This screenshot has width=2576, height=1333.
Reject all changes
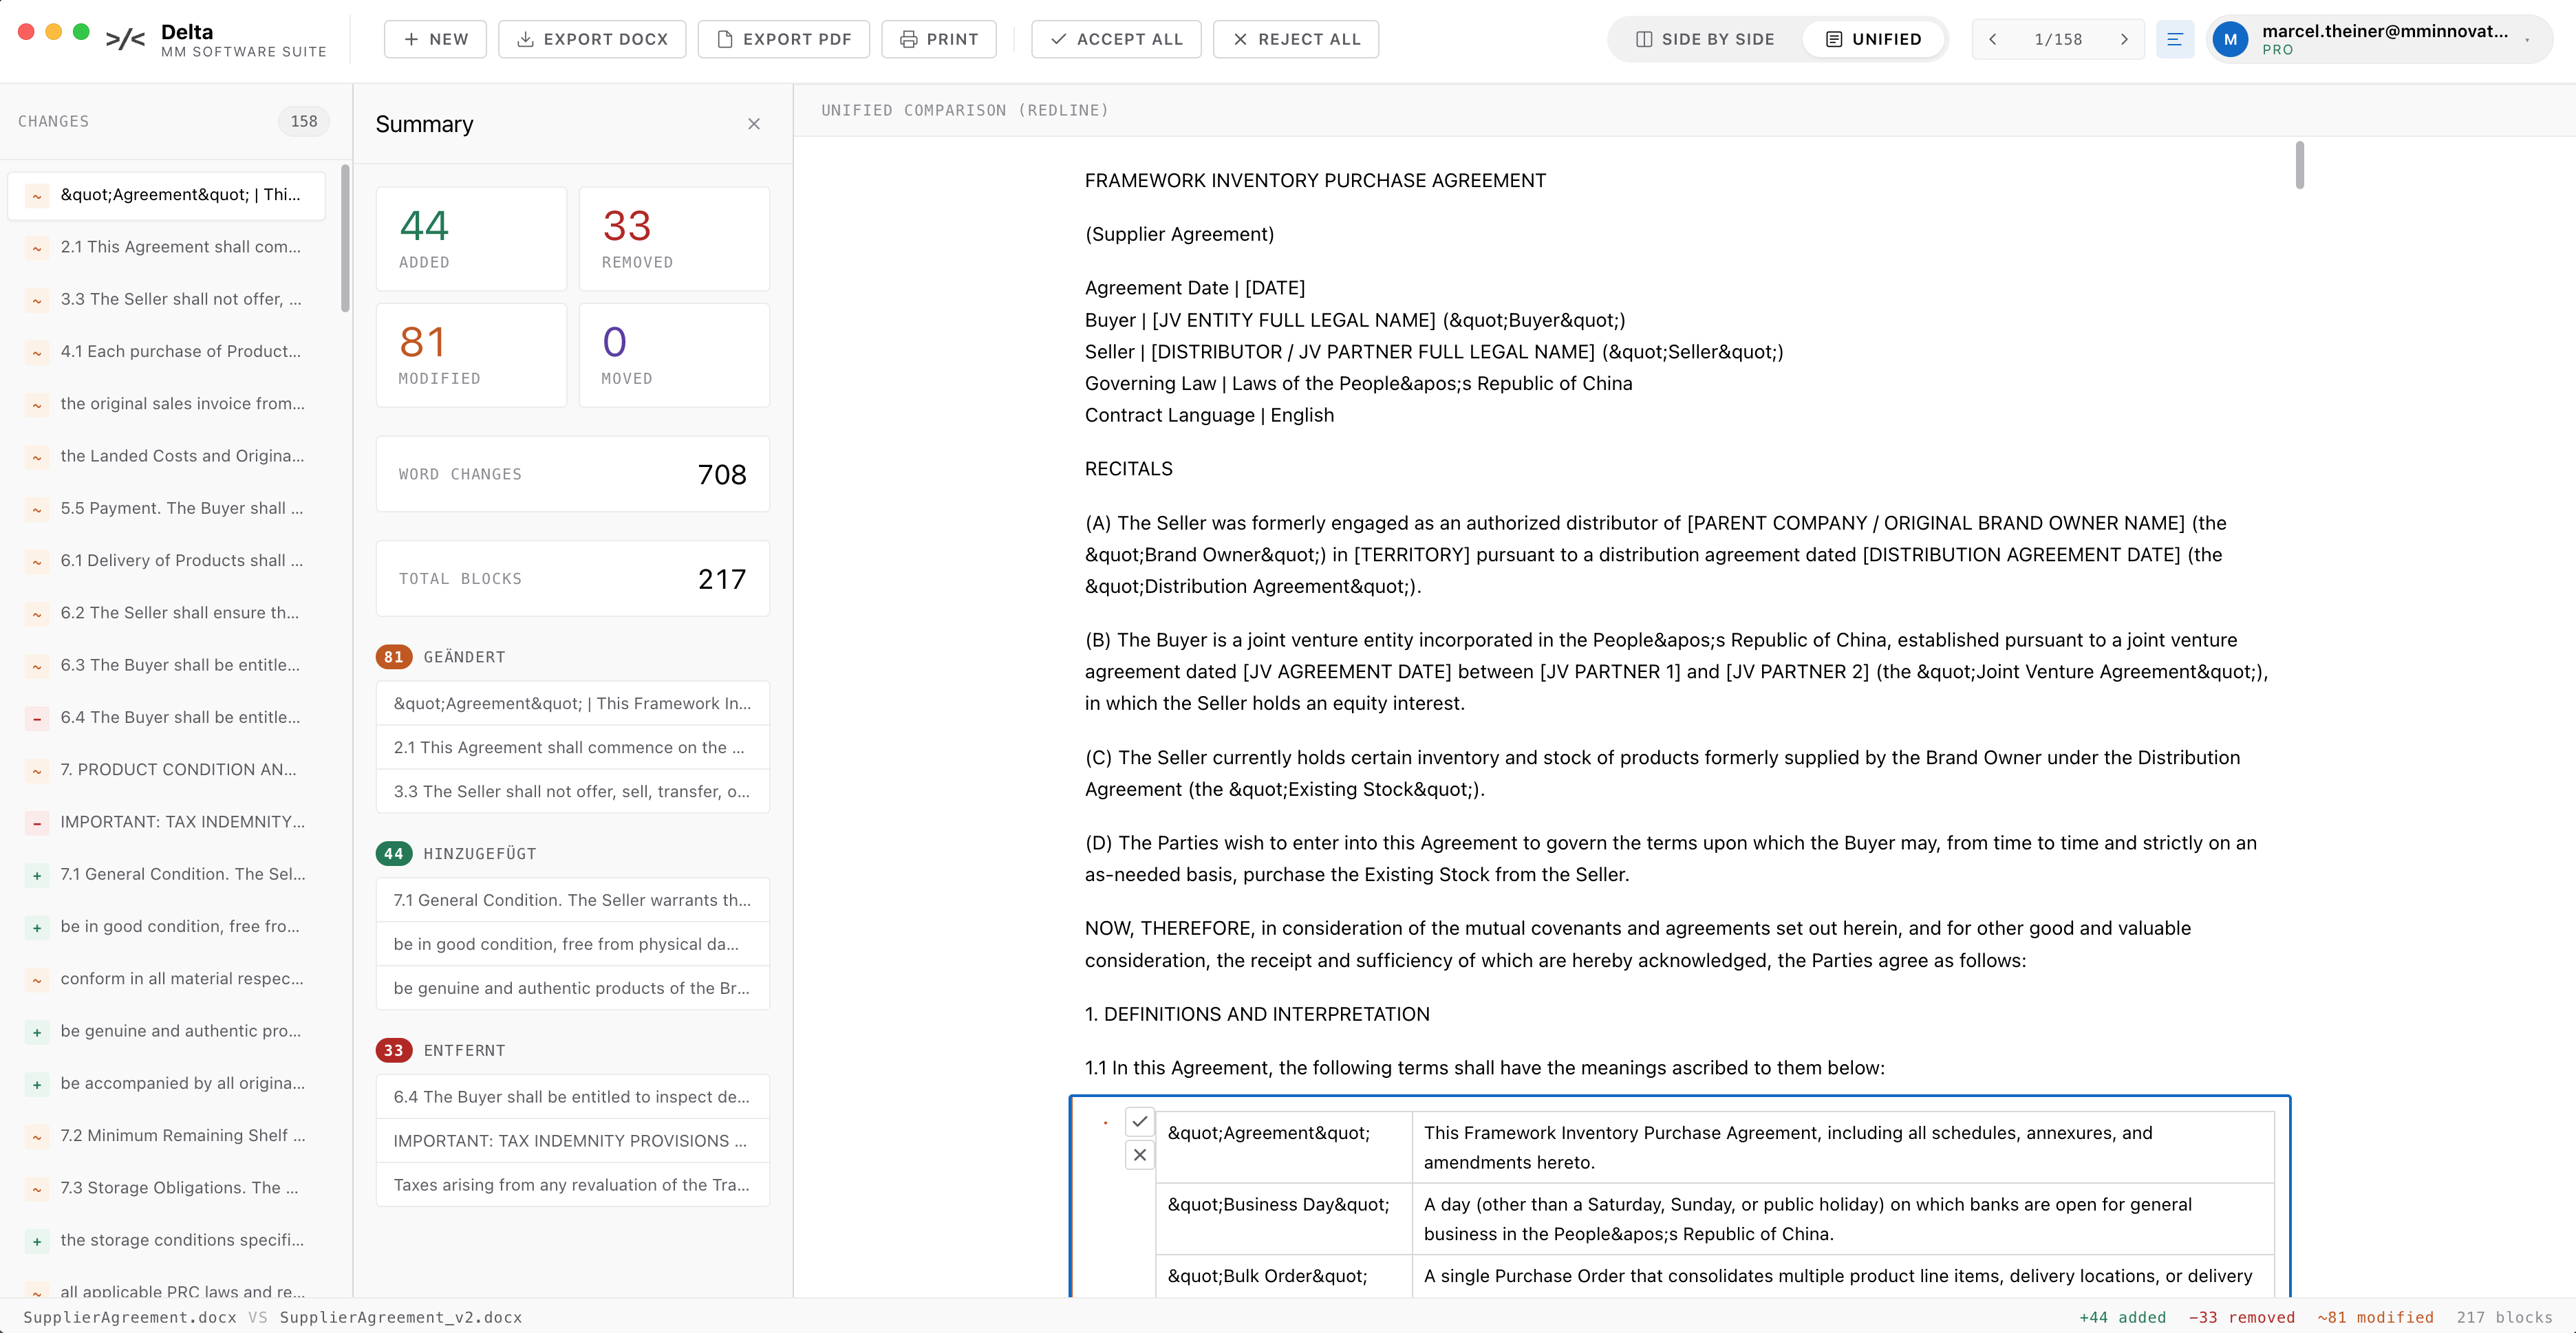click(1295, 39)
